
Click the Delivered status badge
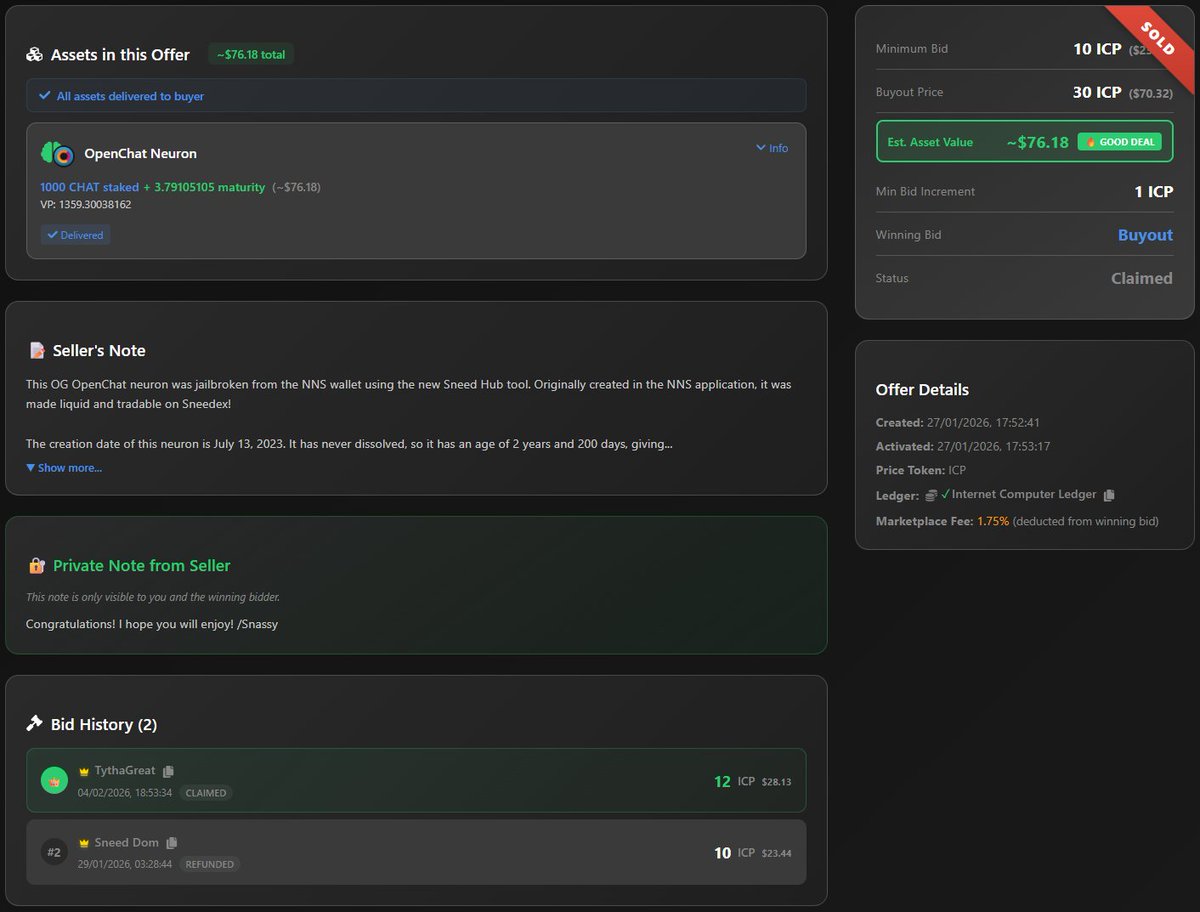point(75,235)
